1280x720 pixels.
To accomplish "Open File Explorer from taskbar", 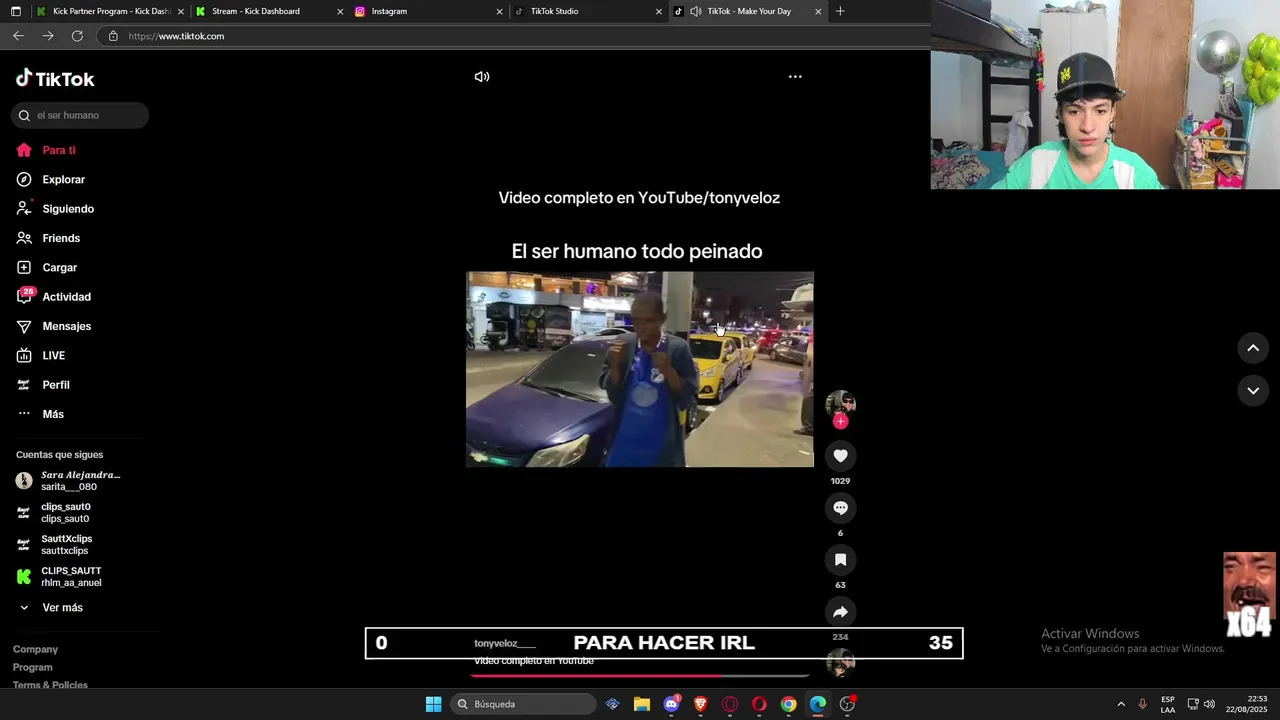I will [642, 704].
